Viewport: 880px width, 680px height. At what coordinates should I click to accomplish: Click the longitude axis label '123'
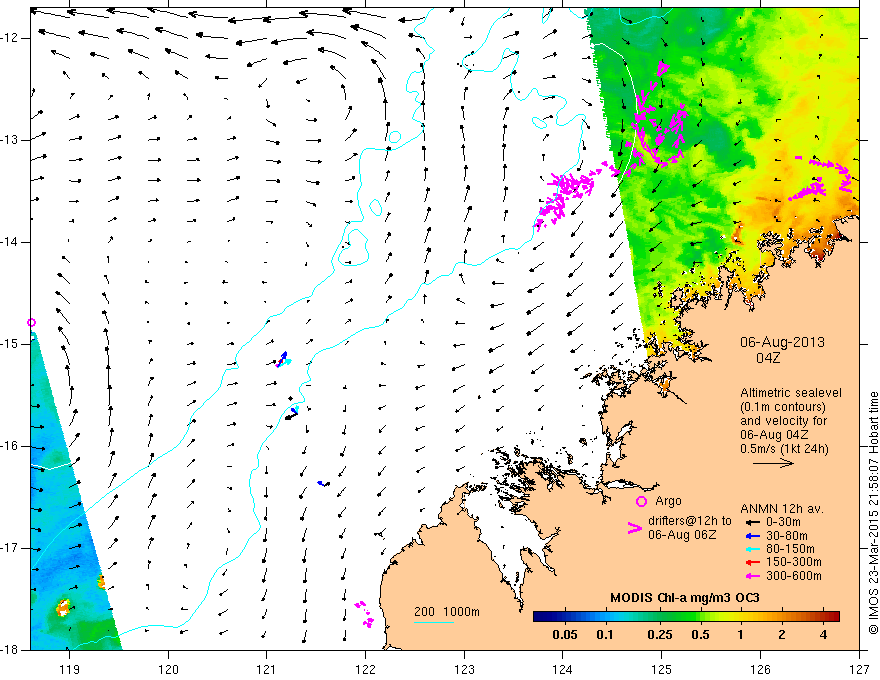pos(464,669)
